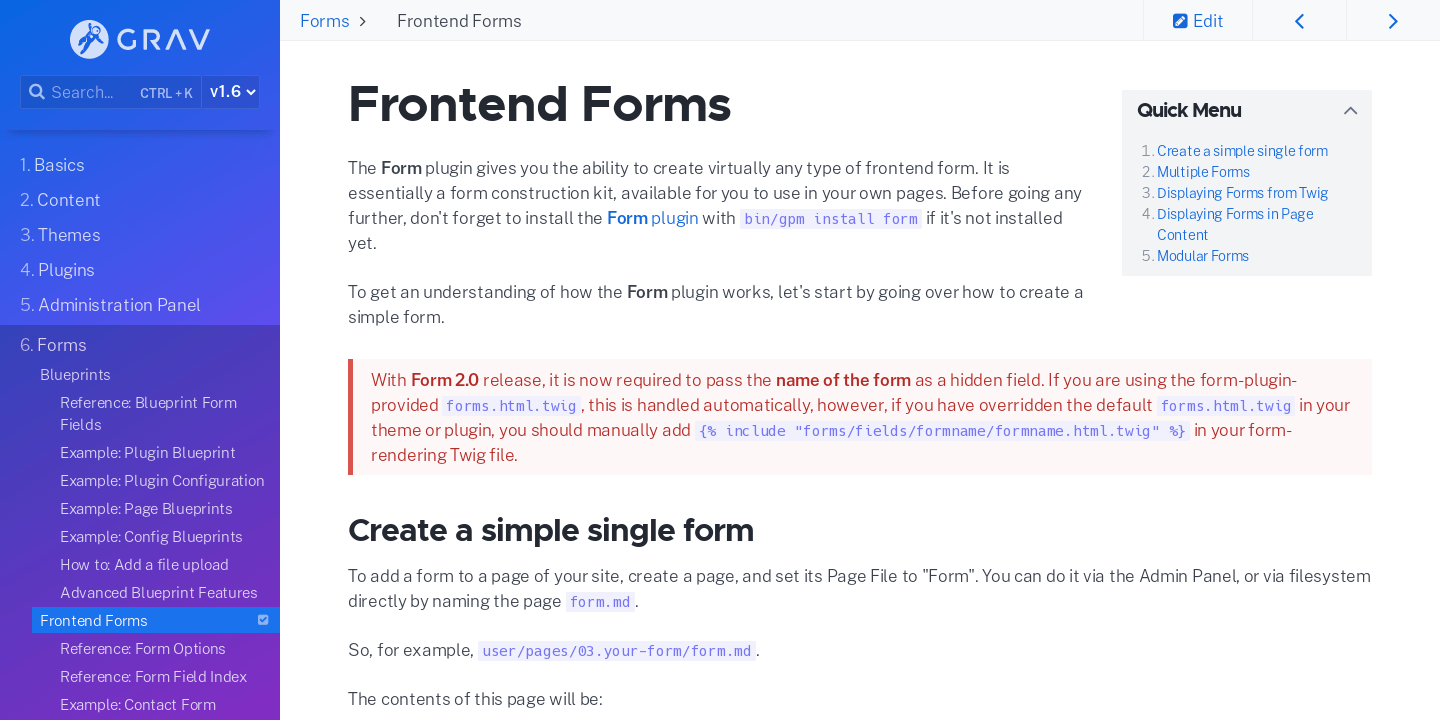Viewport: 1440px width, 720px height.
Task: Click the Forms breadcrumb link
Action: pos(325,21)
